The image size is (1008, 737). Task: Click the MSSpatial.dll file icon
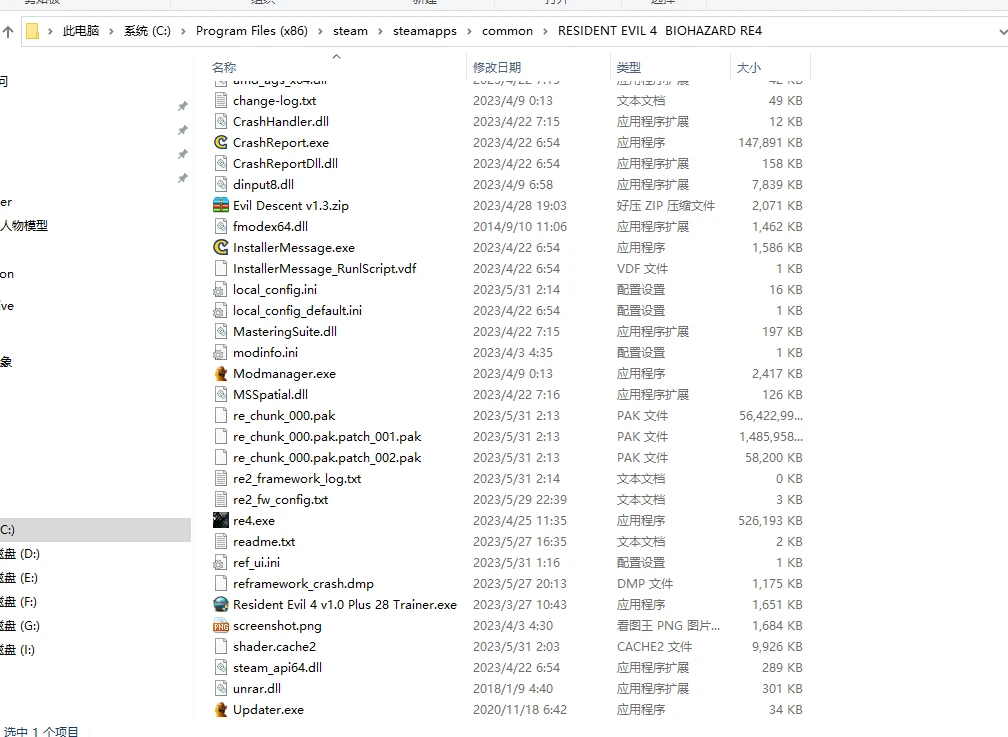pyautogui.click(x=220, y=394)
